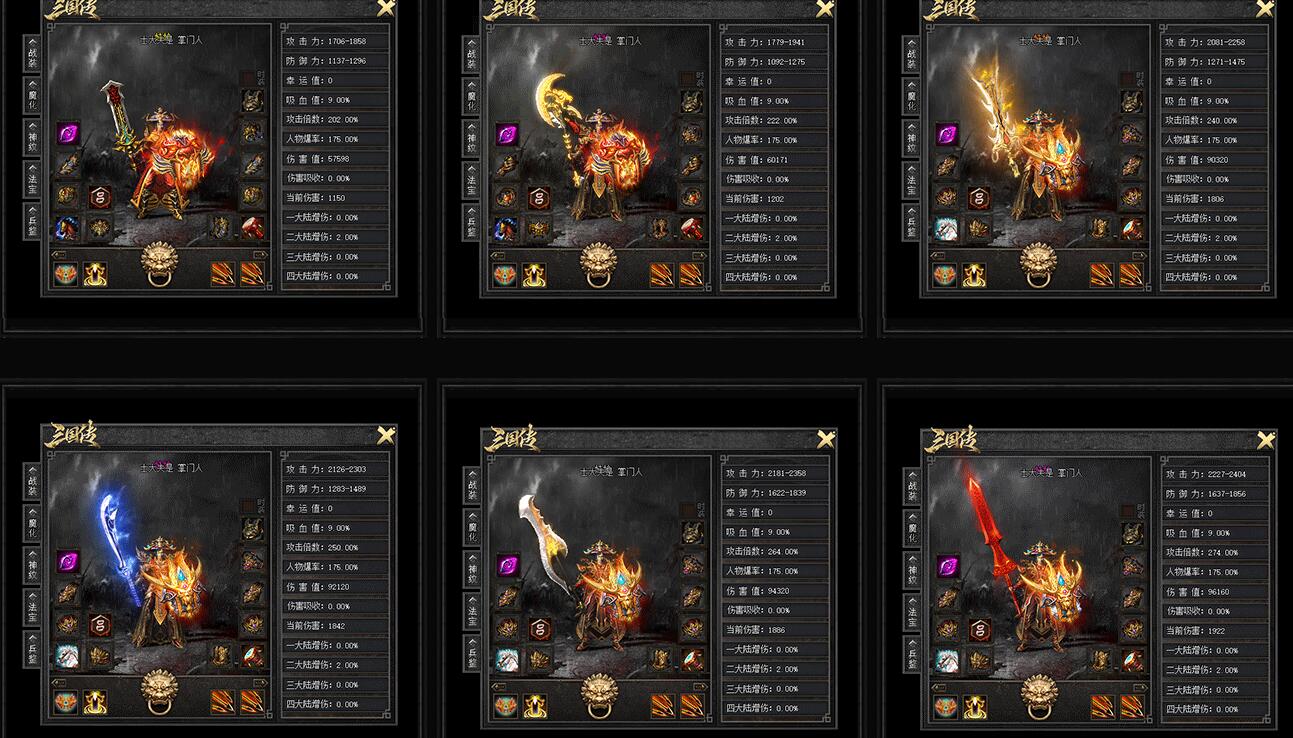
Task: Open the 兵鉴 tab in the red-spear panel
Action: pyautogui.click(x=912, y=654)
